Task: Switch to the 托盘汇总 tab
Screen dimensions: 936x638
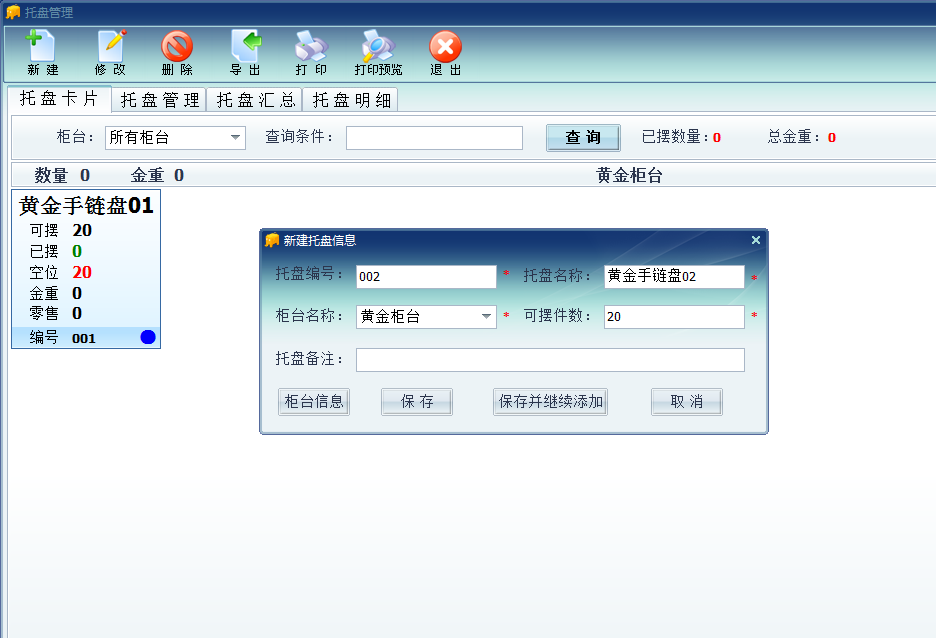Action: [254, 100]
